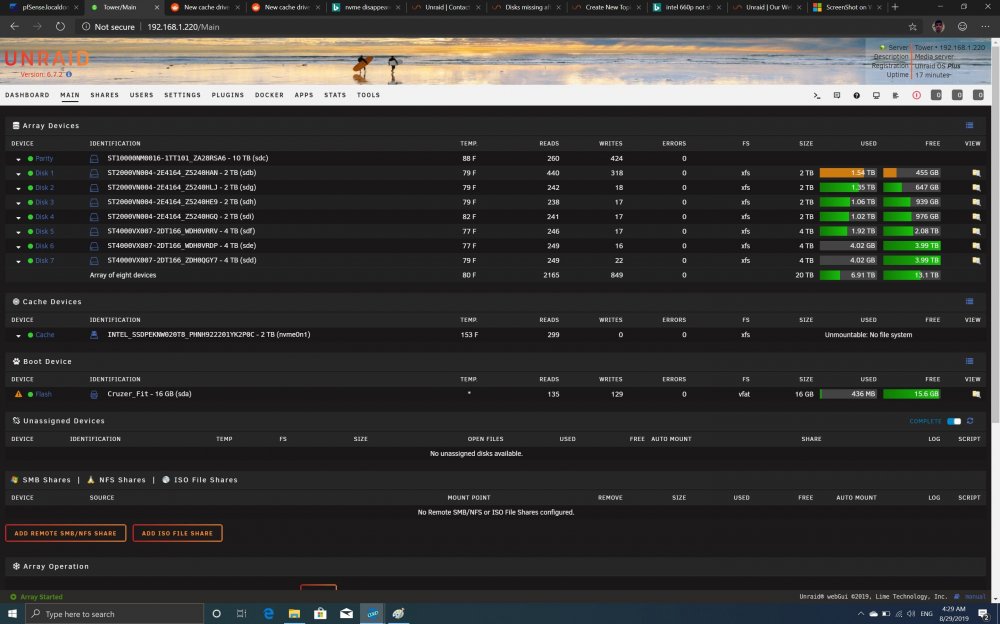
Task: Open the Disk 2 device link
Action: 45,188
